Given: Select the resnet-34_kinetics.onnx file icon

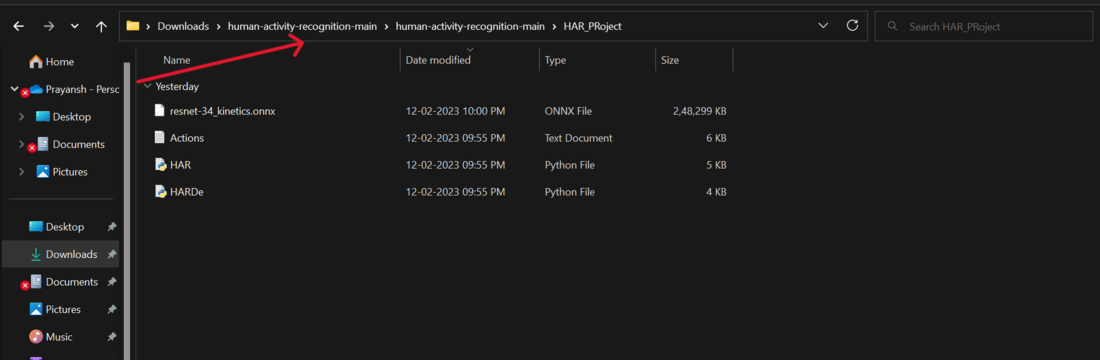Looking at the screenshot, I should coord(160,111).
